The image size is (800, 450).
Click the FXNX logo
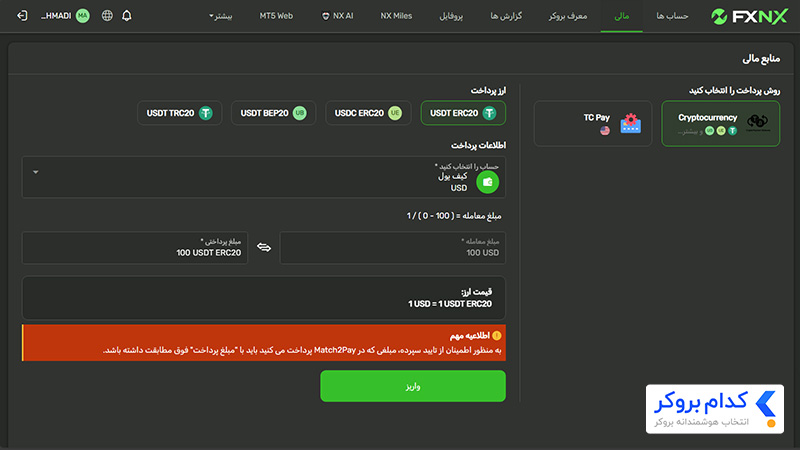(x=749, y=16)
